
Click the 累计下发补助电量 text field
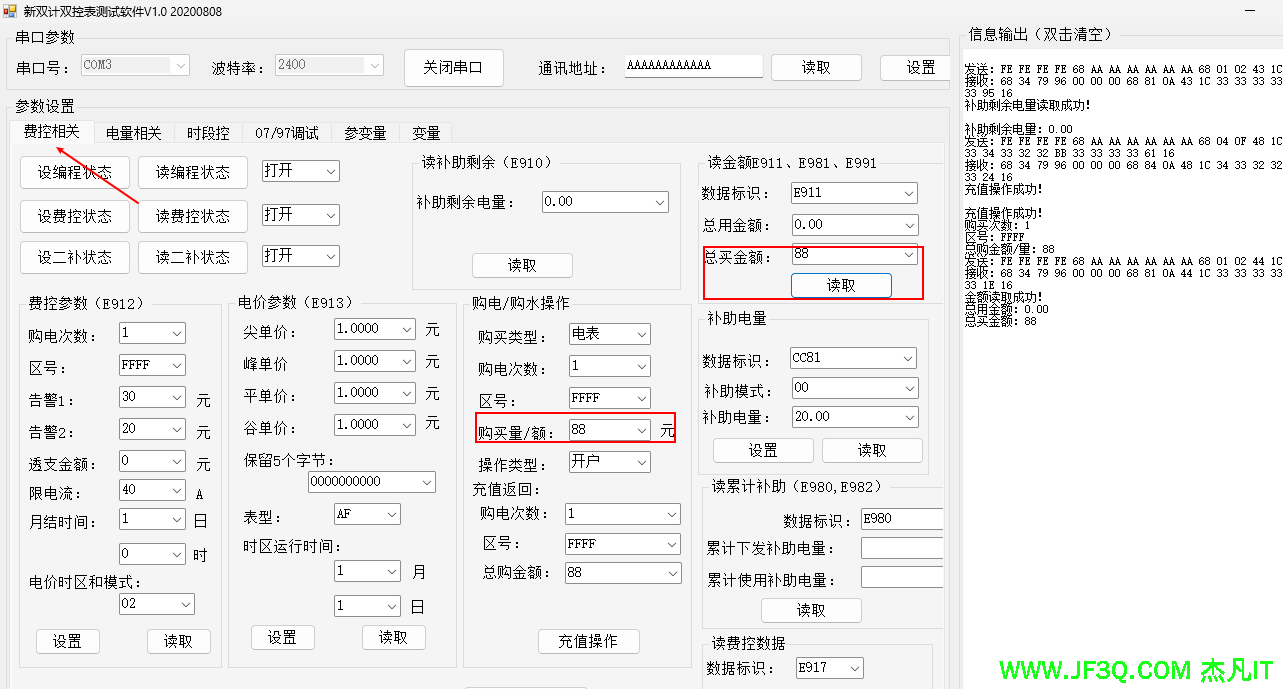(x=901, y=548)
